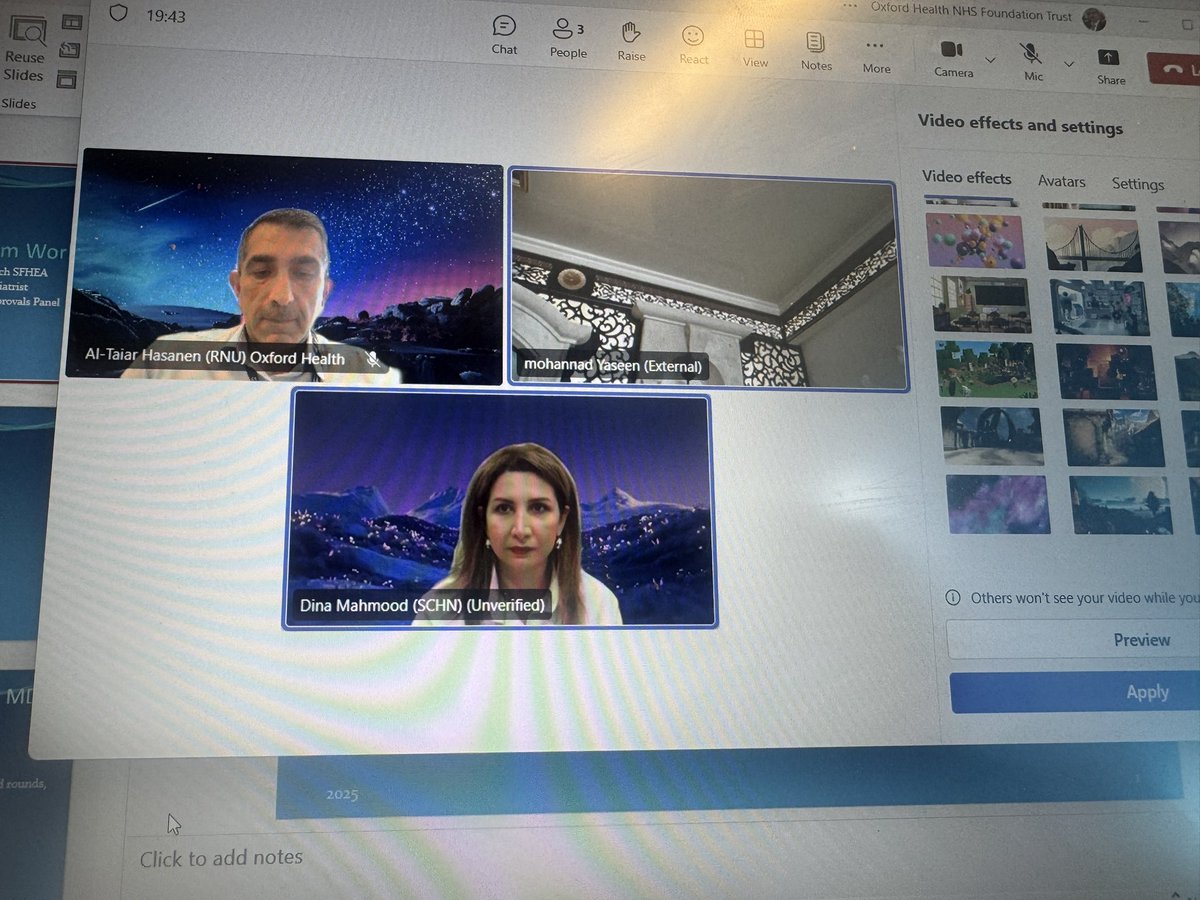Unmute the Mic button
1200x900 pixels.
tap(1033, 62)
